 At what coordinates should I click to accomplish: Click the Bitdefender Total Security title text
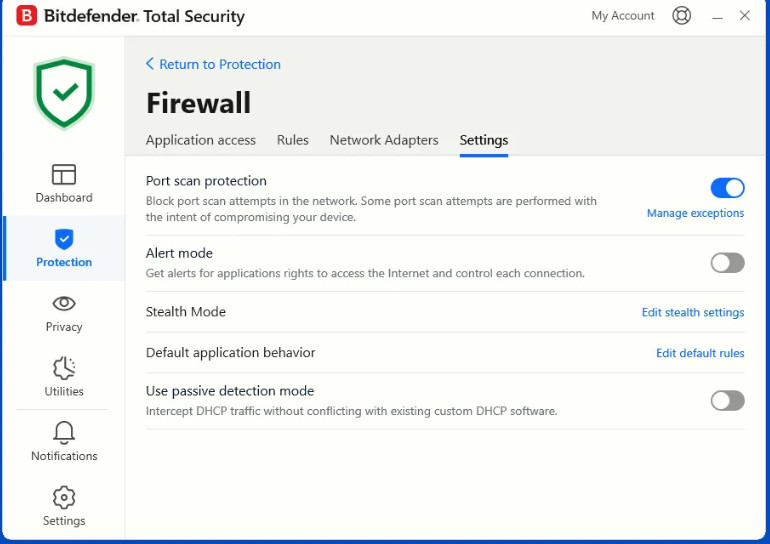pyautogui.click(x=144, y=16)
